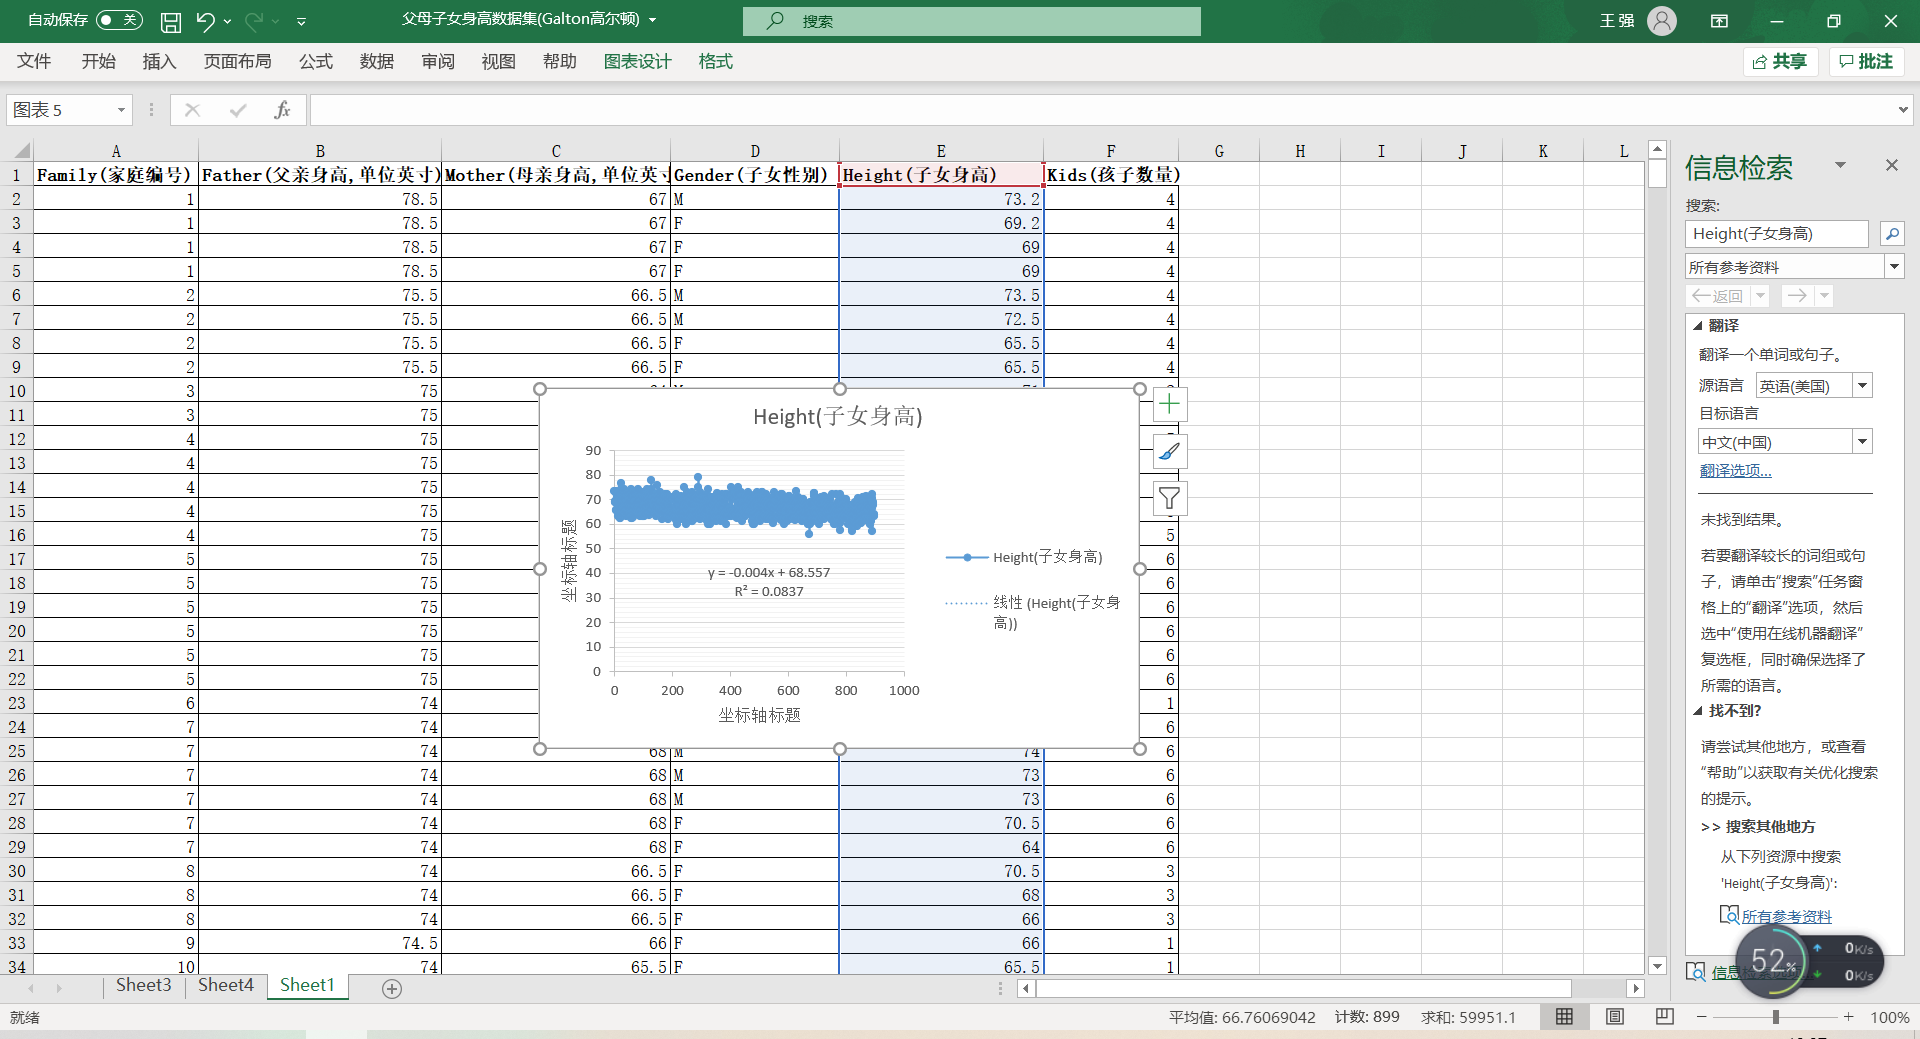Click the new sheet plus icon
Viewport: 1920px width, 1039px height.
click(392, 988)
